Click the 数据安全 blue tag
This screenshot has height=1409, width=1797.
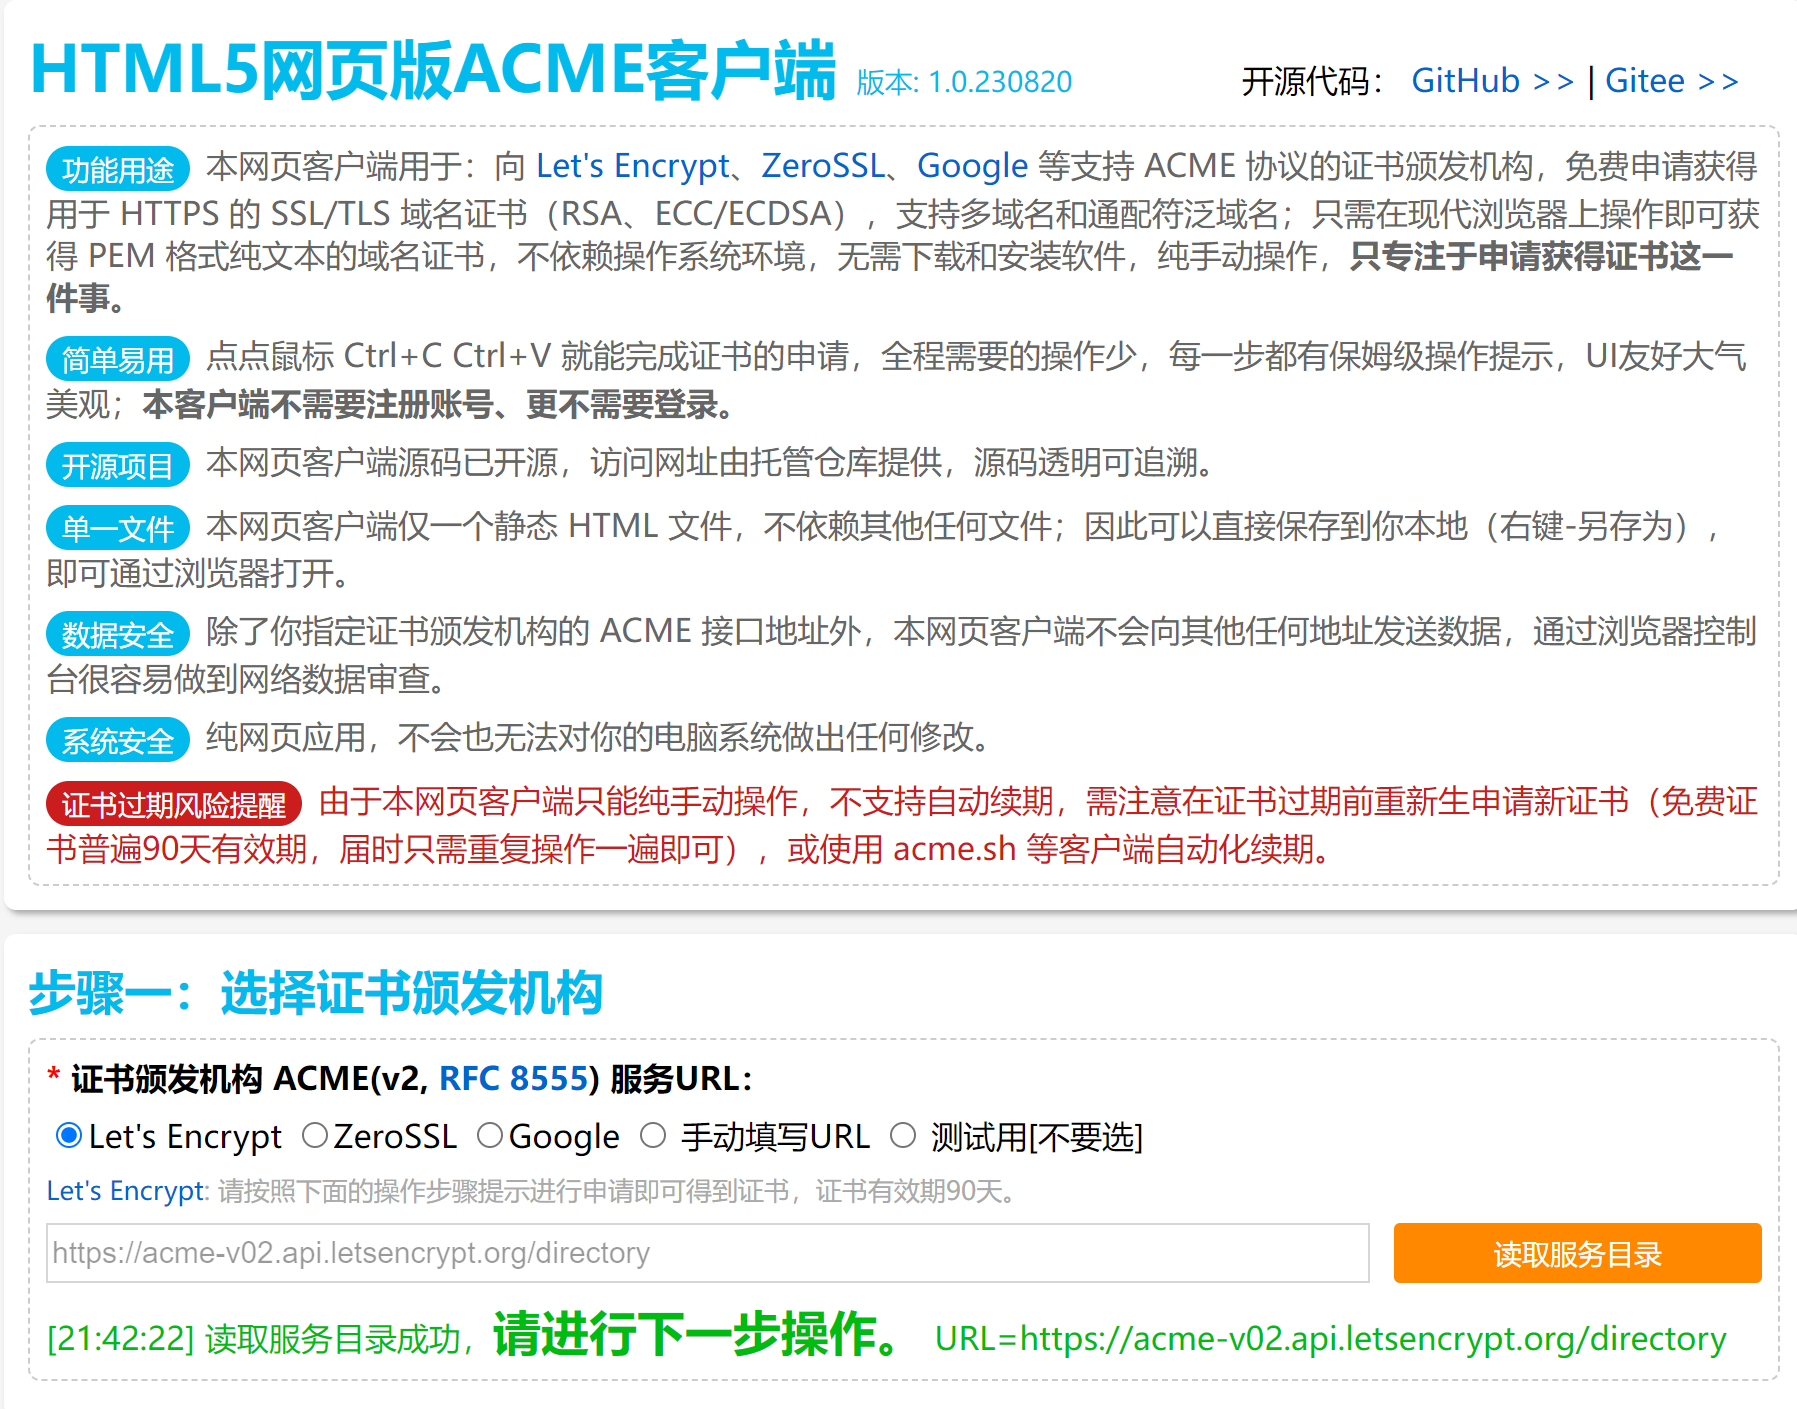[x=118, y=634]
